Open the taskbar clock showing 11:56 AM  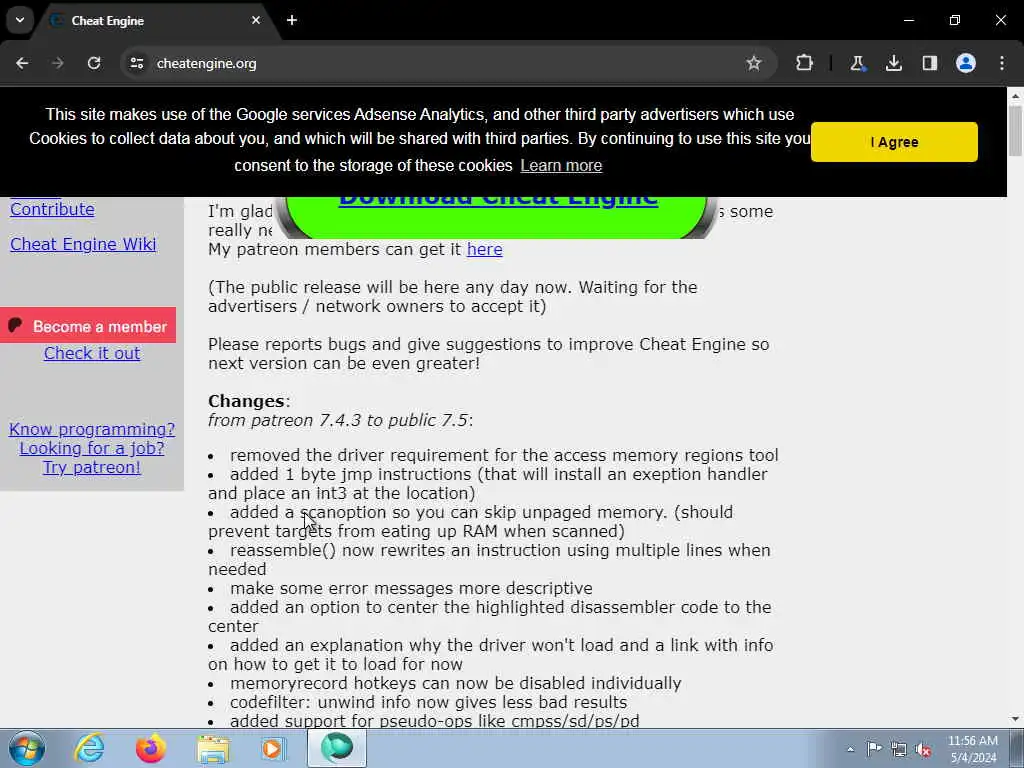(973, 749)
